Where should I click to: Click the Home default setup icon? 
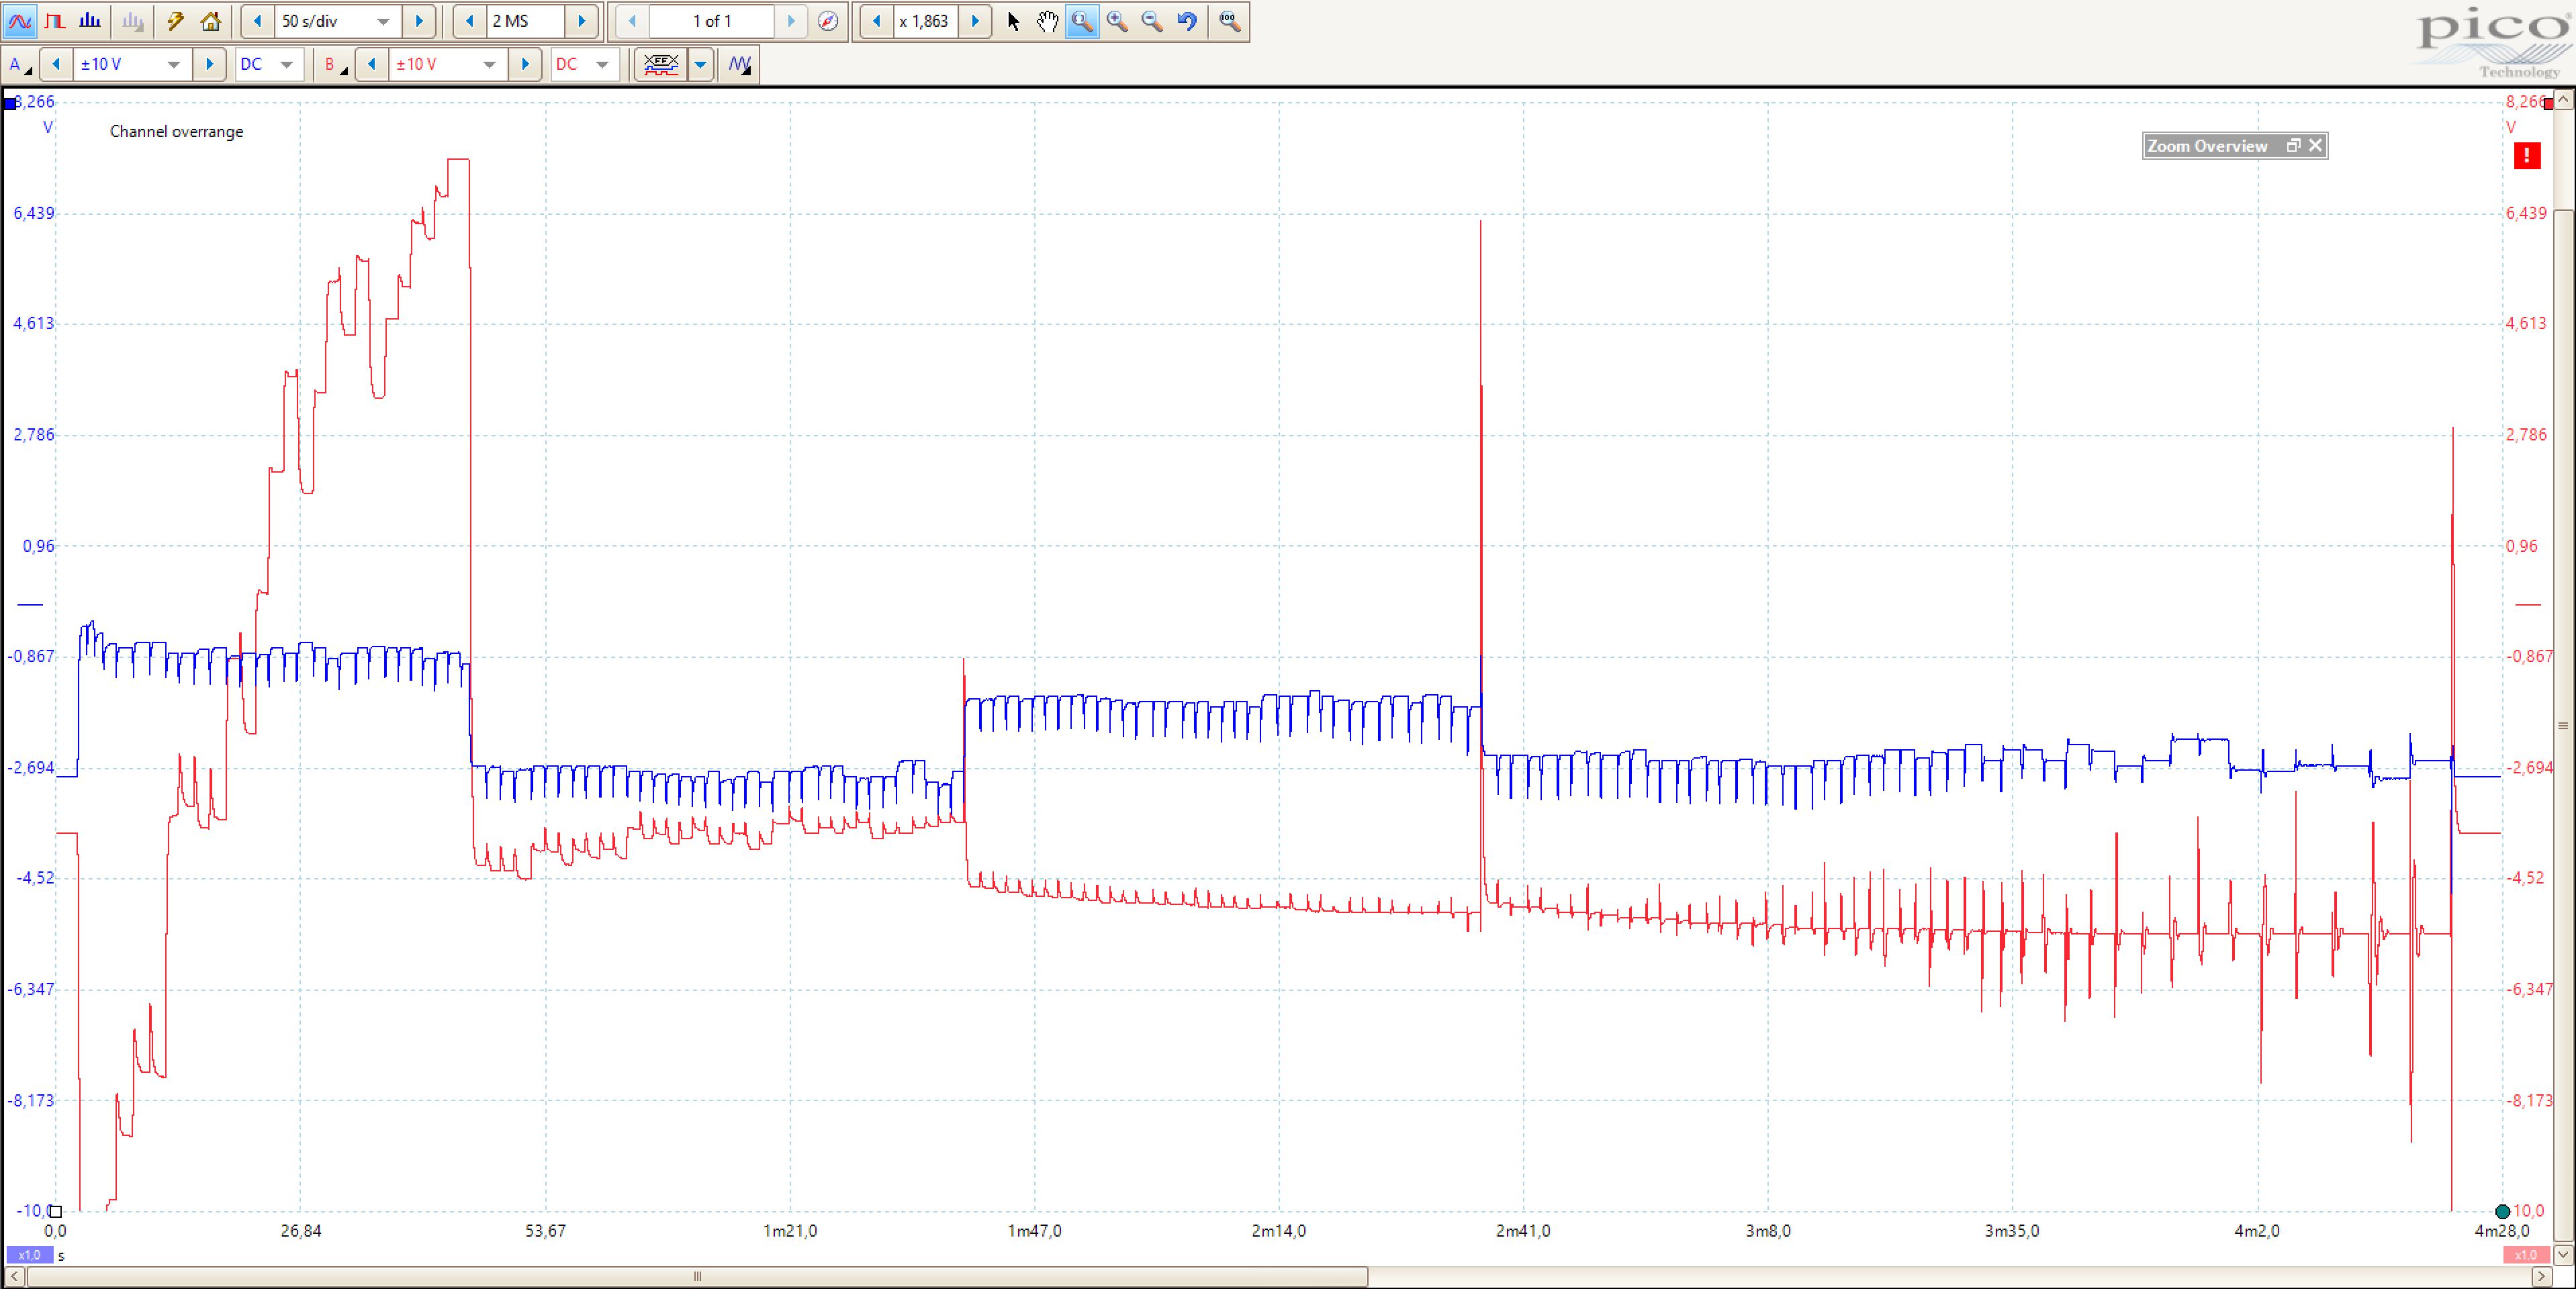[211, 21]
